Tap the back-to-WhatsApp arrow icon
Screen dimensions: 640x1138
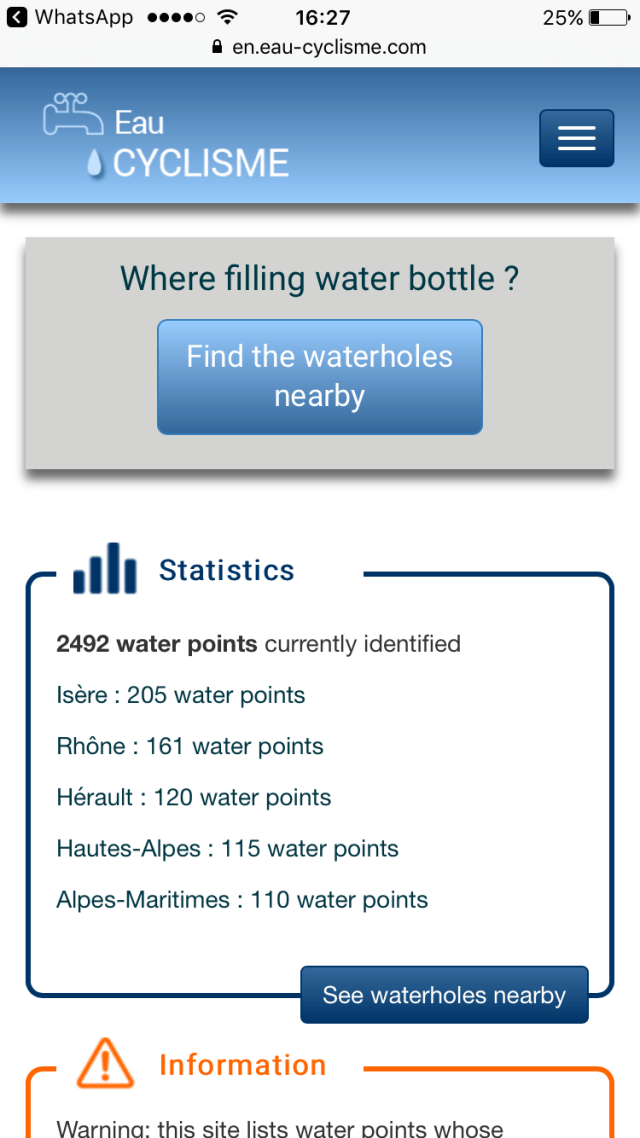click(17, 18)
